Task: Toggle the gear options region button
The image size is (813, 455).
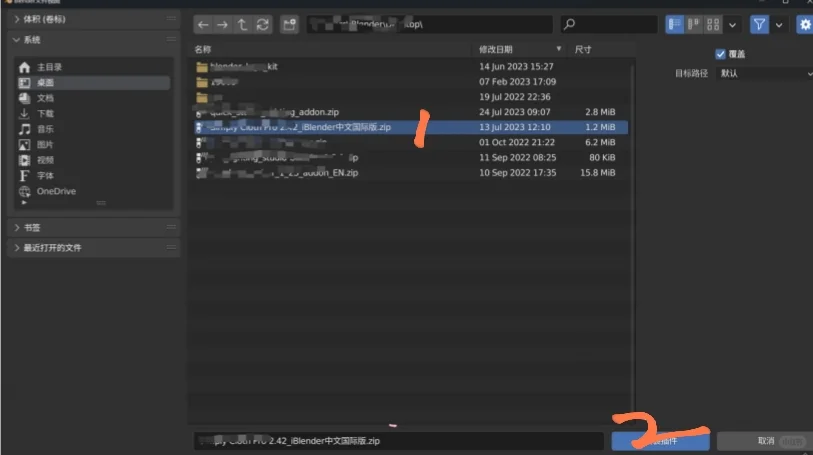Action: [x=804, y=24]
